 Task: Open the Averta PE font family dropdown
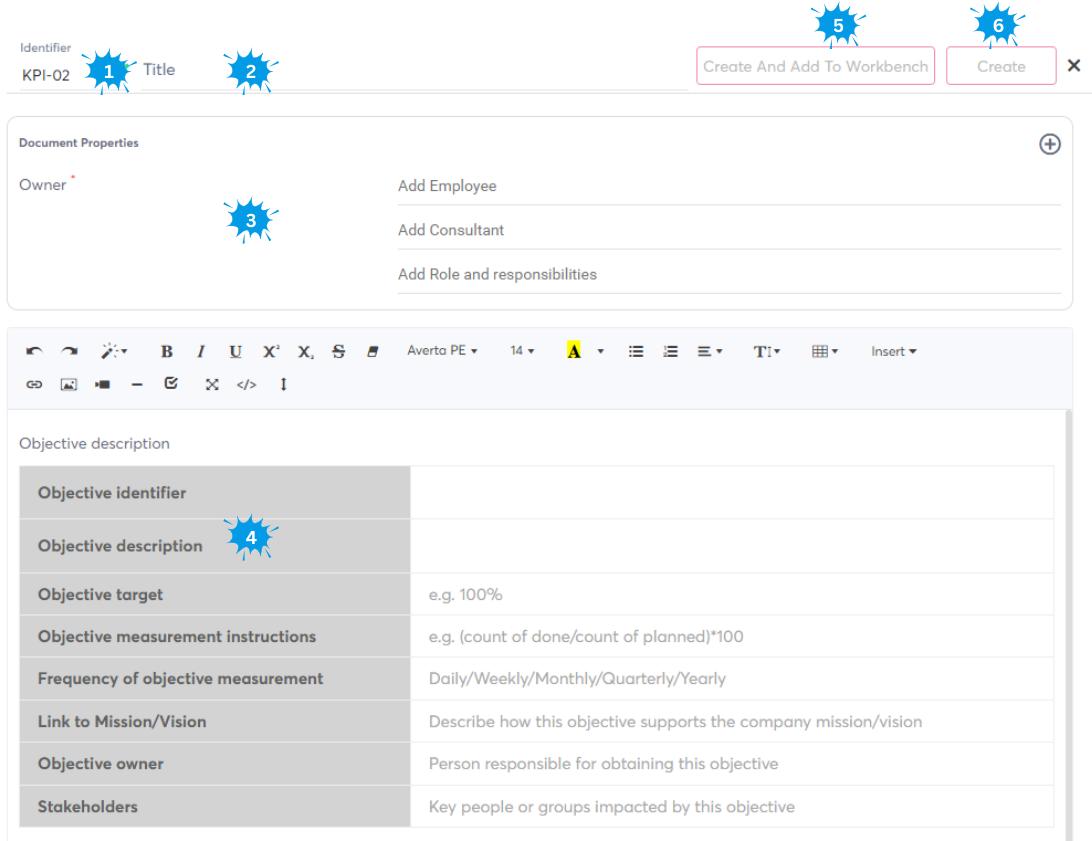(442, 352)
